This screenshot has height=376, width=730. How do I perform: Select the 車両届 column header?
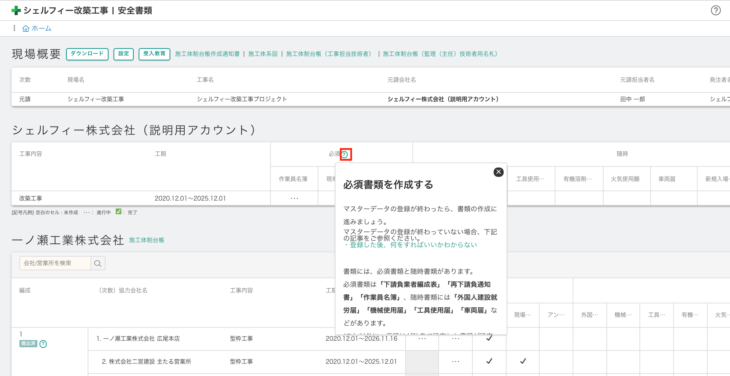tap(667, 179)
